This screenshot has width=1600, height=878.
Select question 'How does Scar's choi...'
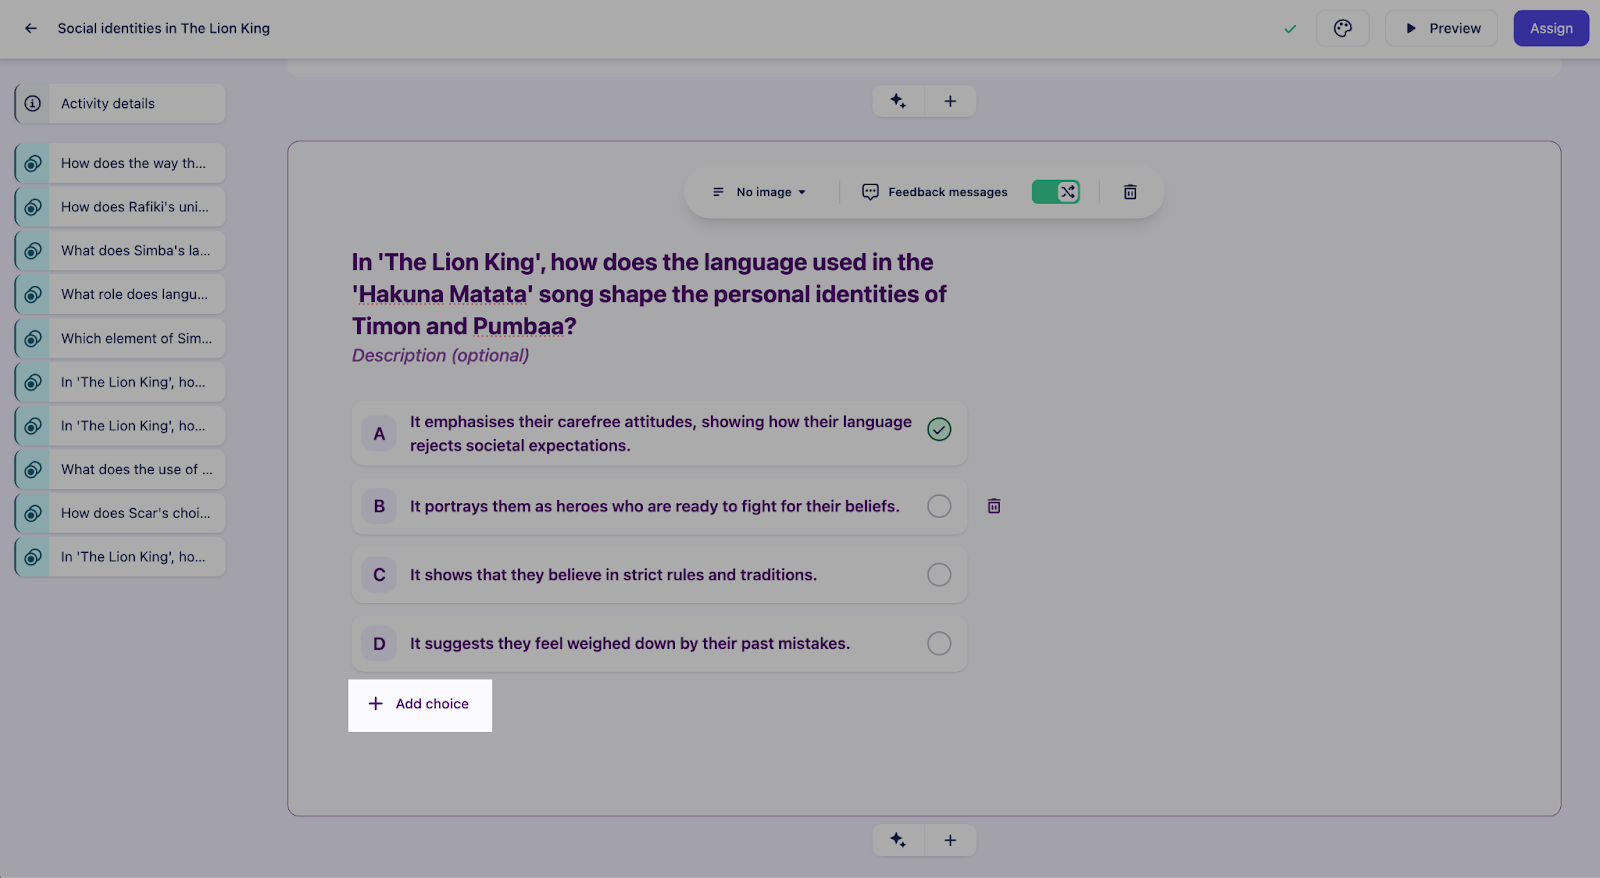point(120,513)
